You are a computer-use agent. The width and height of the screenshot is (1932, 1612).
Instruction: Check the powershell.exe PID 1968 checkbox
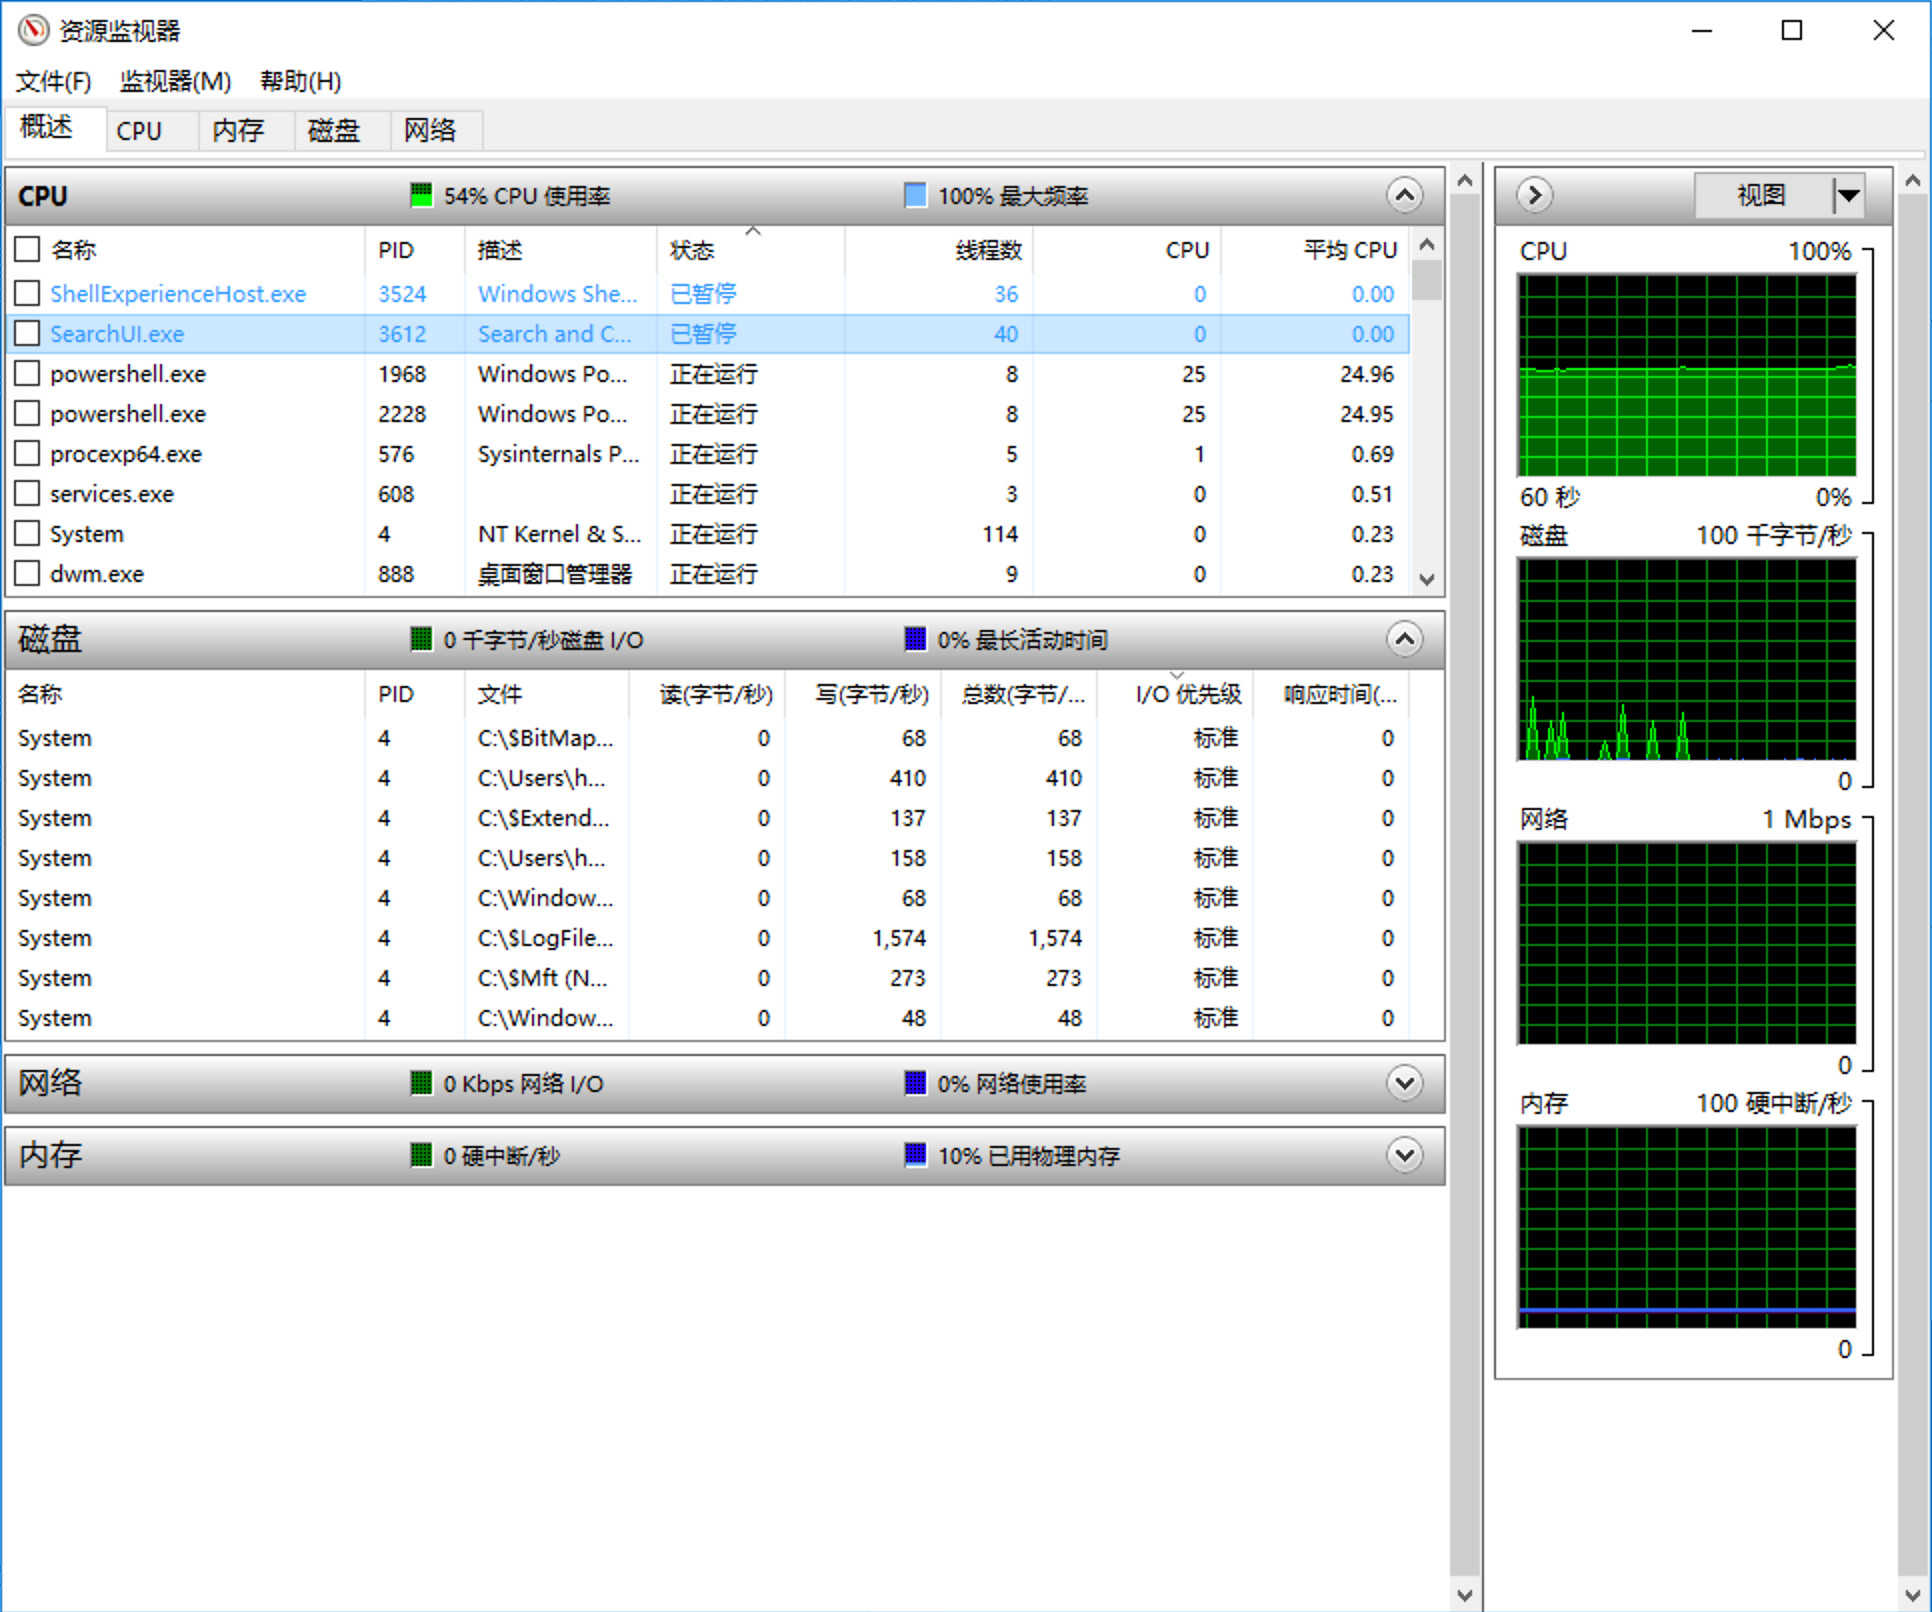tap(28, 373)
